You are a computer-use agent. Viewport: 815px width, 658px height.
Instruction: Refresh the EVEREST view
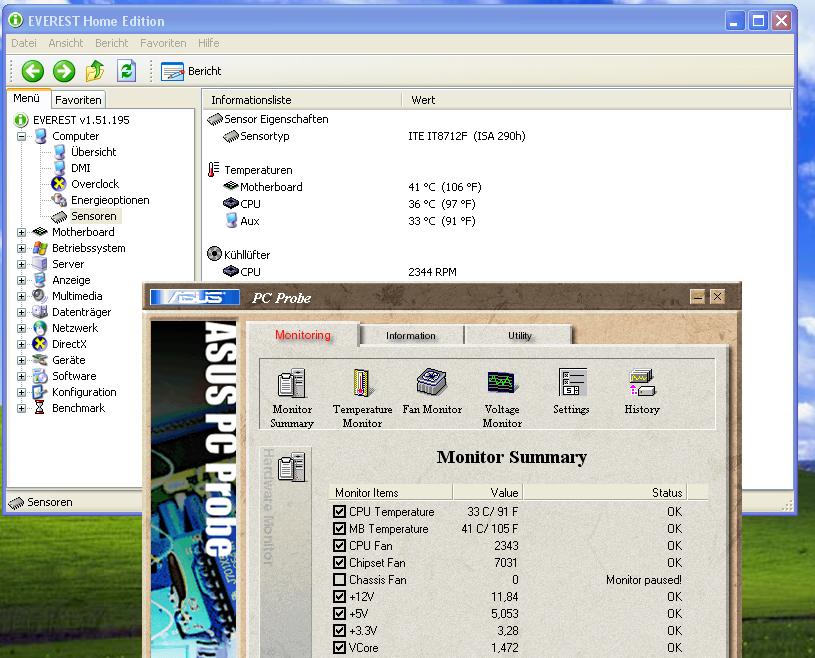pos(126,71)
